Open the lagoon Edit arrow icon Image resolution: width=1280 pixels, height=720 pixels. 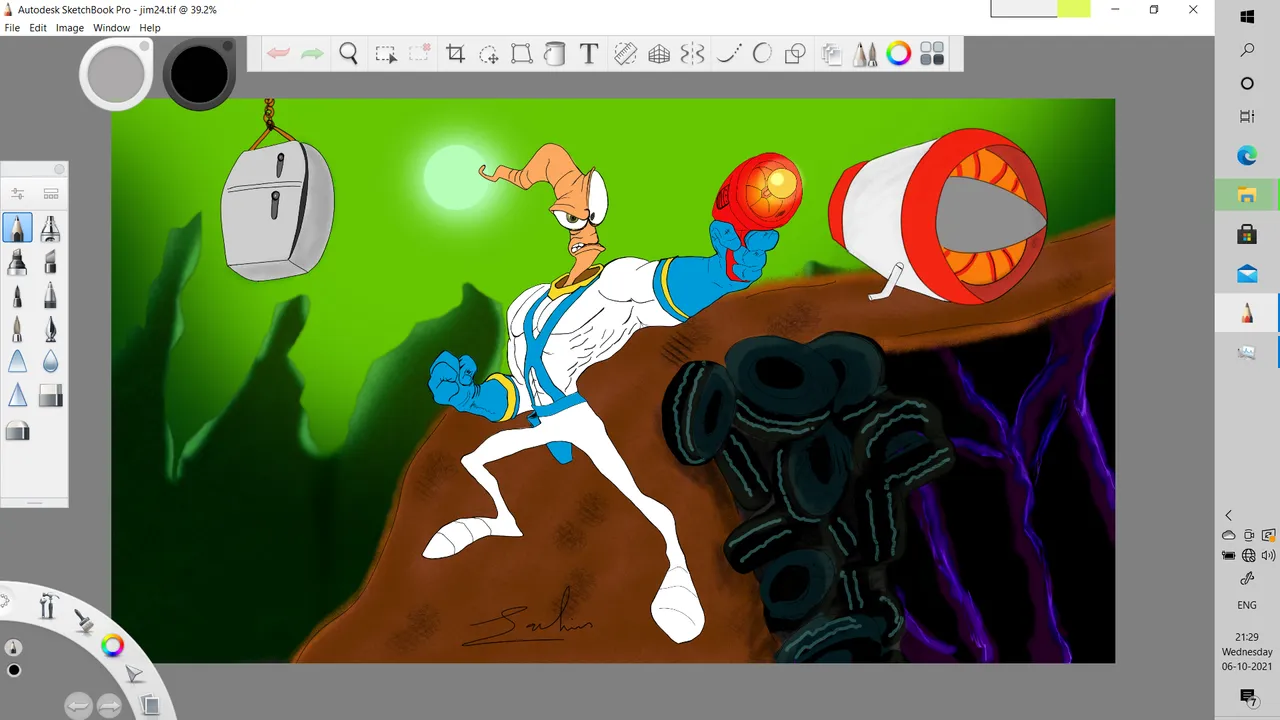coord(134,676)
